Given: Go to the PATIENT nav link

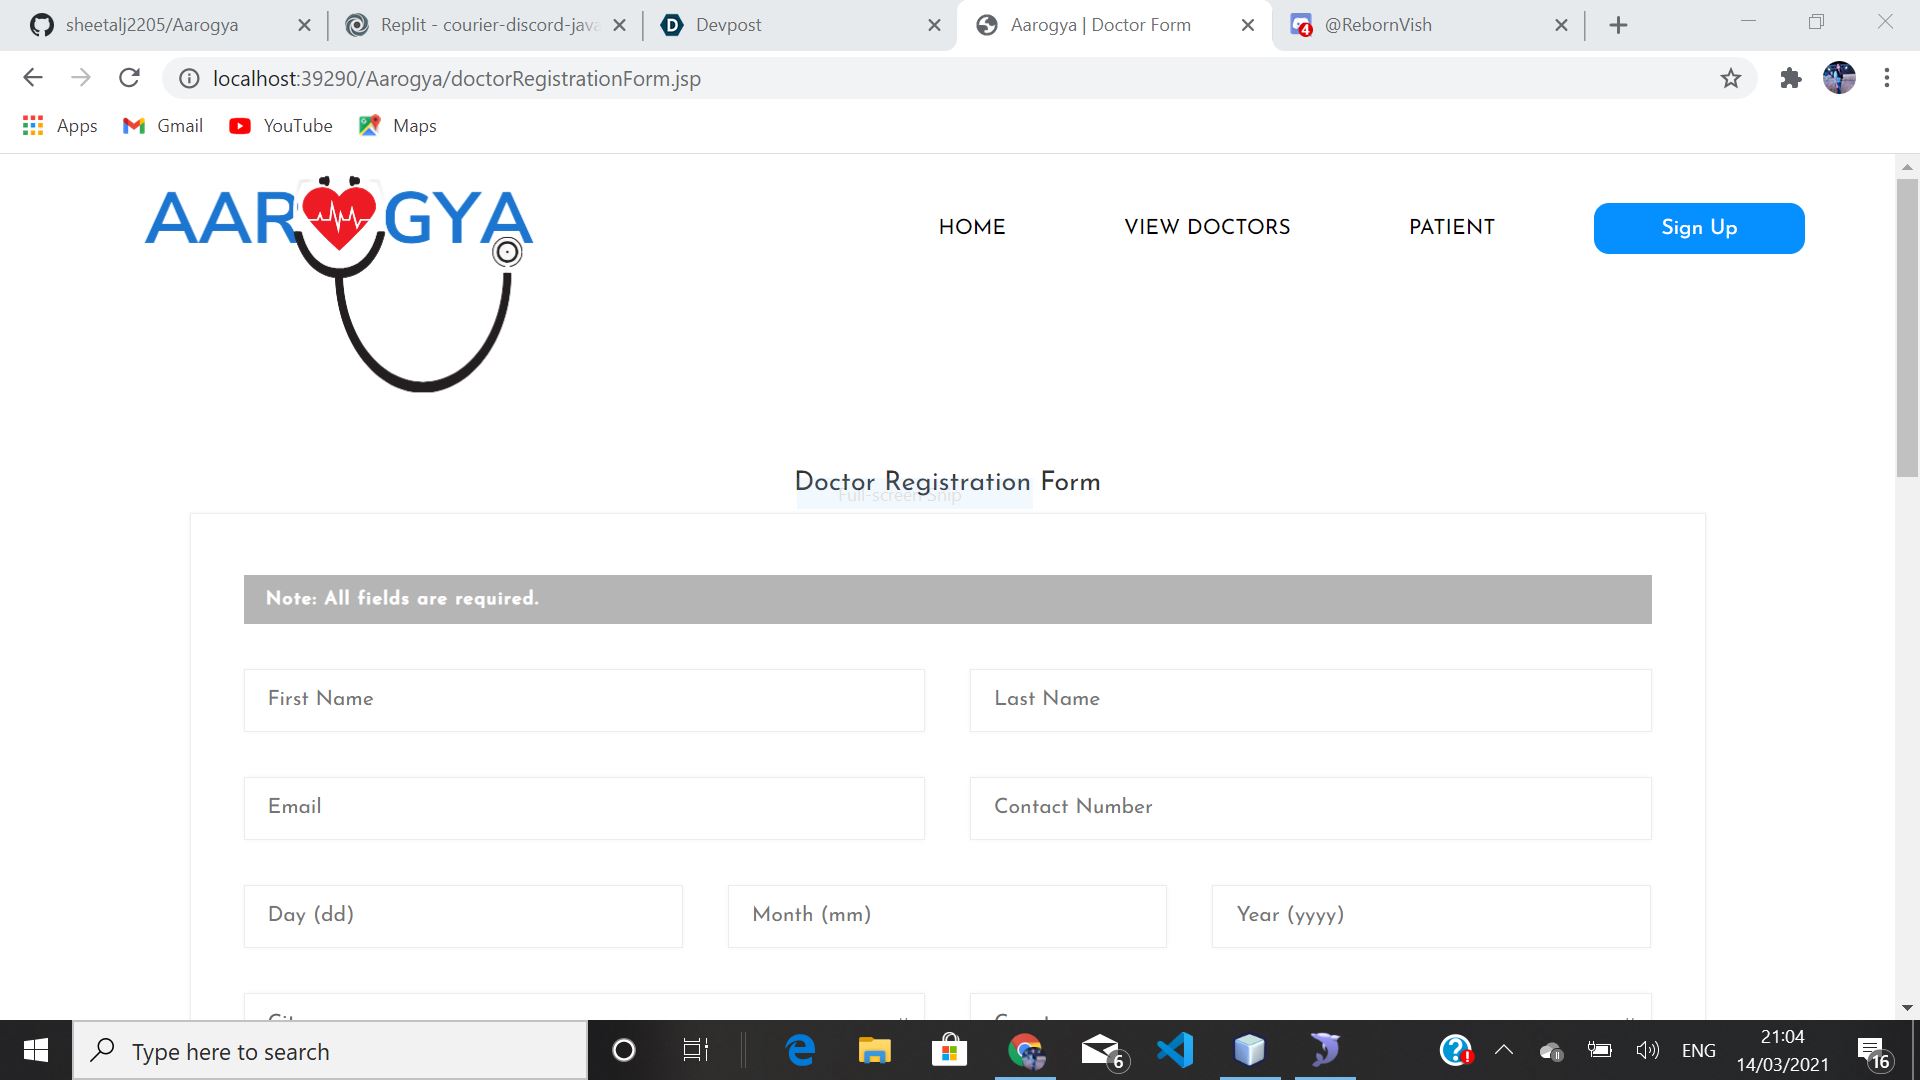Looking at the screenshot, I should point(1451,227).
